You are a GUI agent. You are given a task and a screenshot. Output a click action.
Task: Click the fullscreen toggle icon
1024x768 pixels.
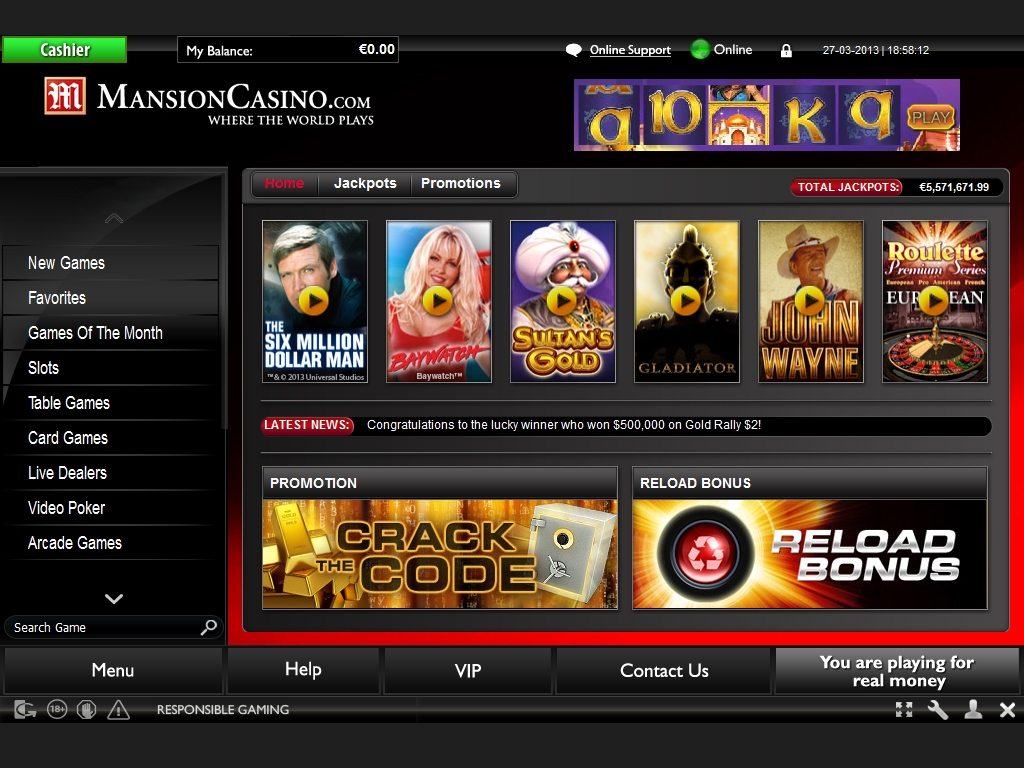[x=904, y=710]
